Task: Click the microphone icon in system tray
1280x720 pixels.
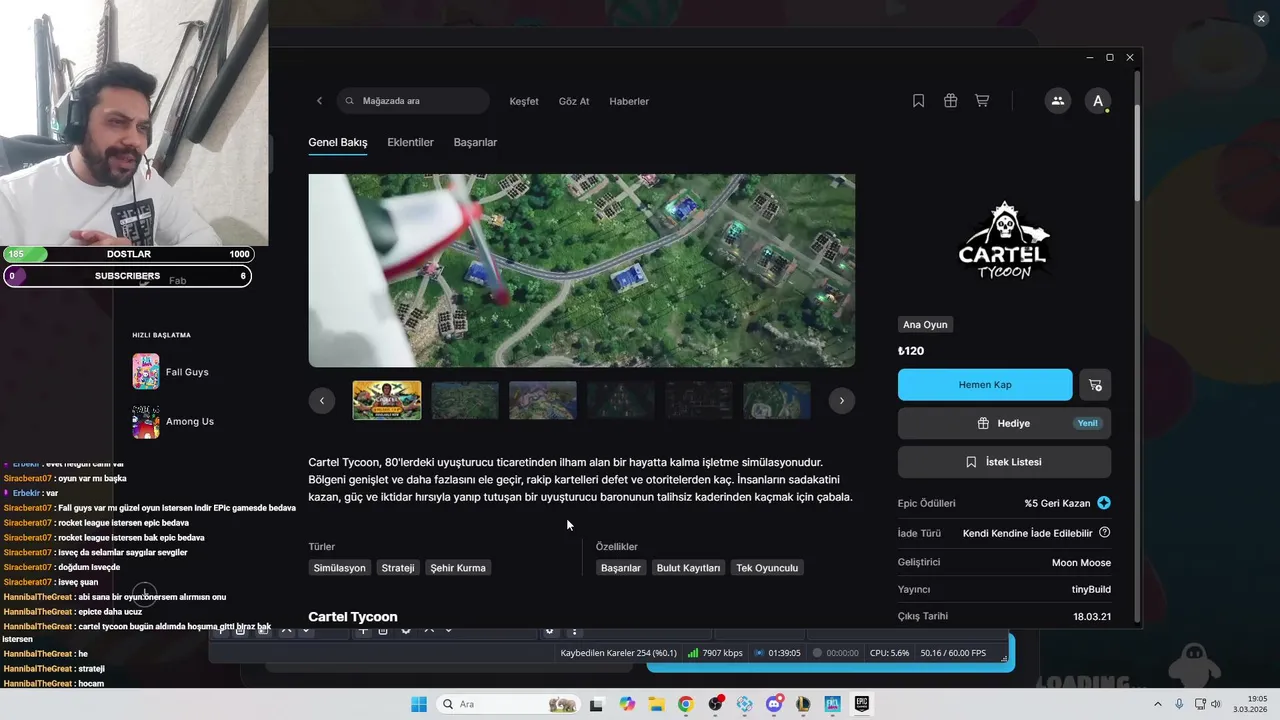Action: [x=1179, y=704]
